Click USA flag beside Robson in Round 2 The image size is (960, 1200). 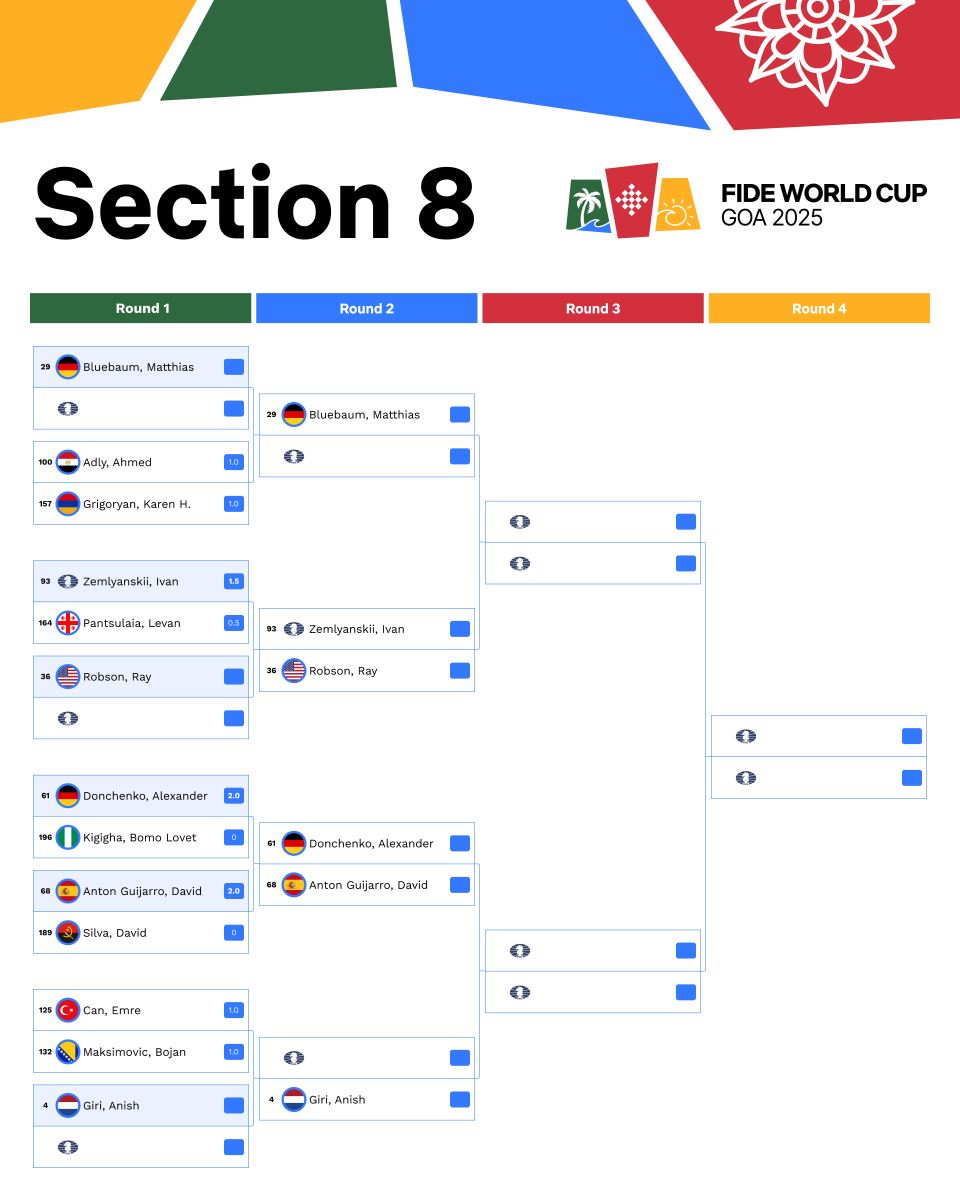294,671
